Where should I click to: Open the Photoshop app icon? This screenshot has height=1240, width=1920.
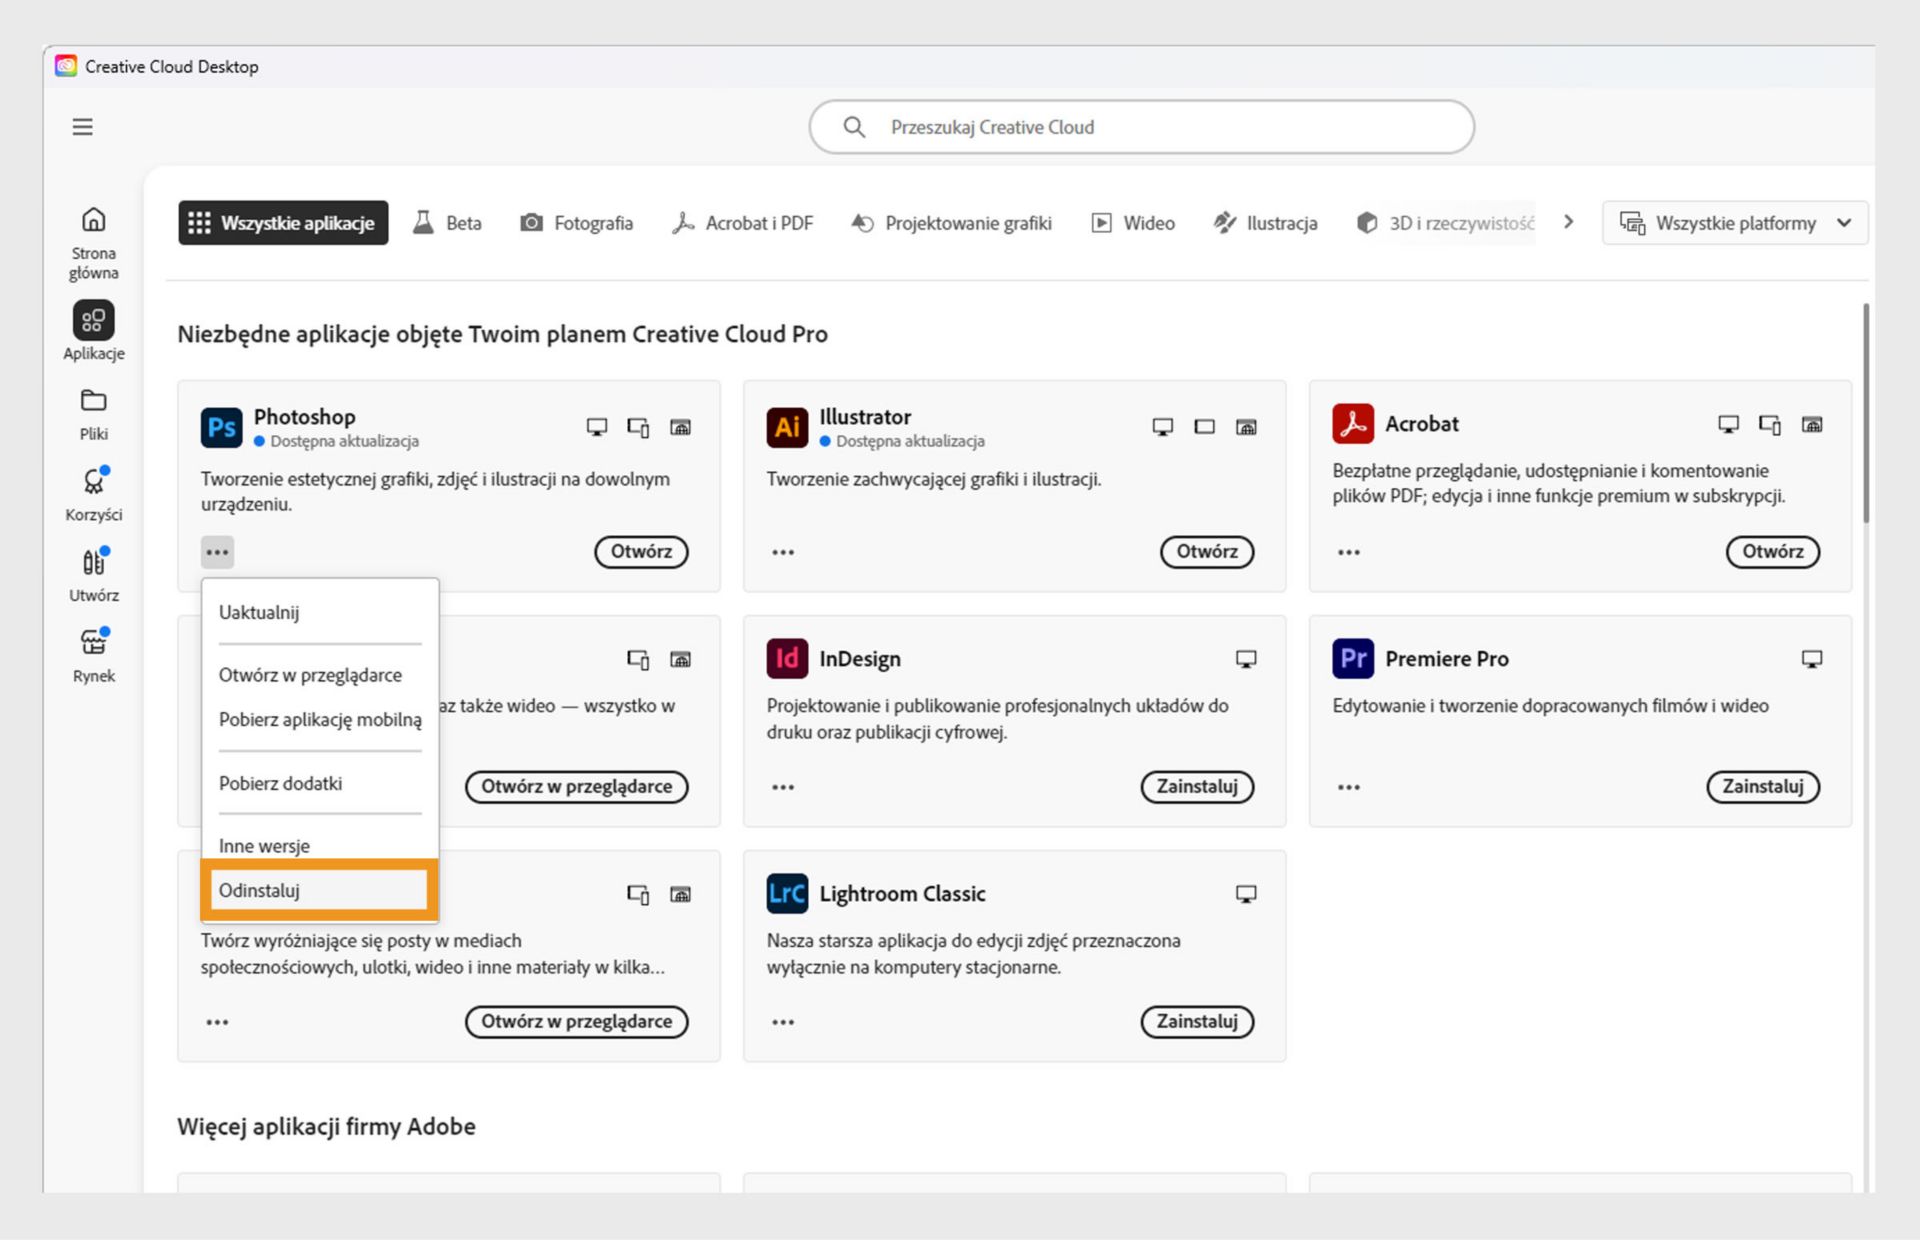[221, 427]
